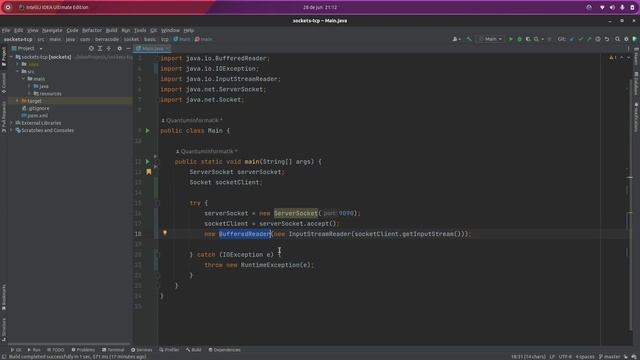Select pom.xml in project tree
This screenshot has height=360, width=640.
tap(38, 116)
